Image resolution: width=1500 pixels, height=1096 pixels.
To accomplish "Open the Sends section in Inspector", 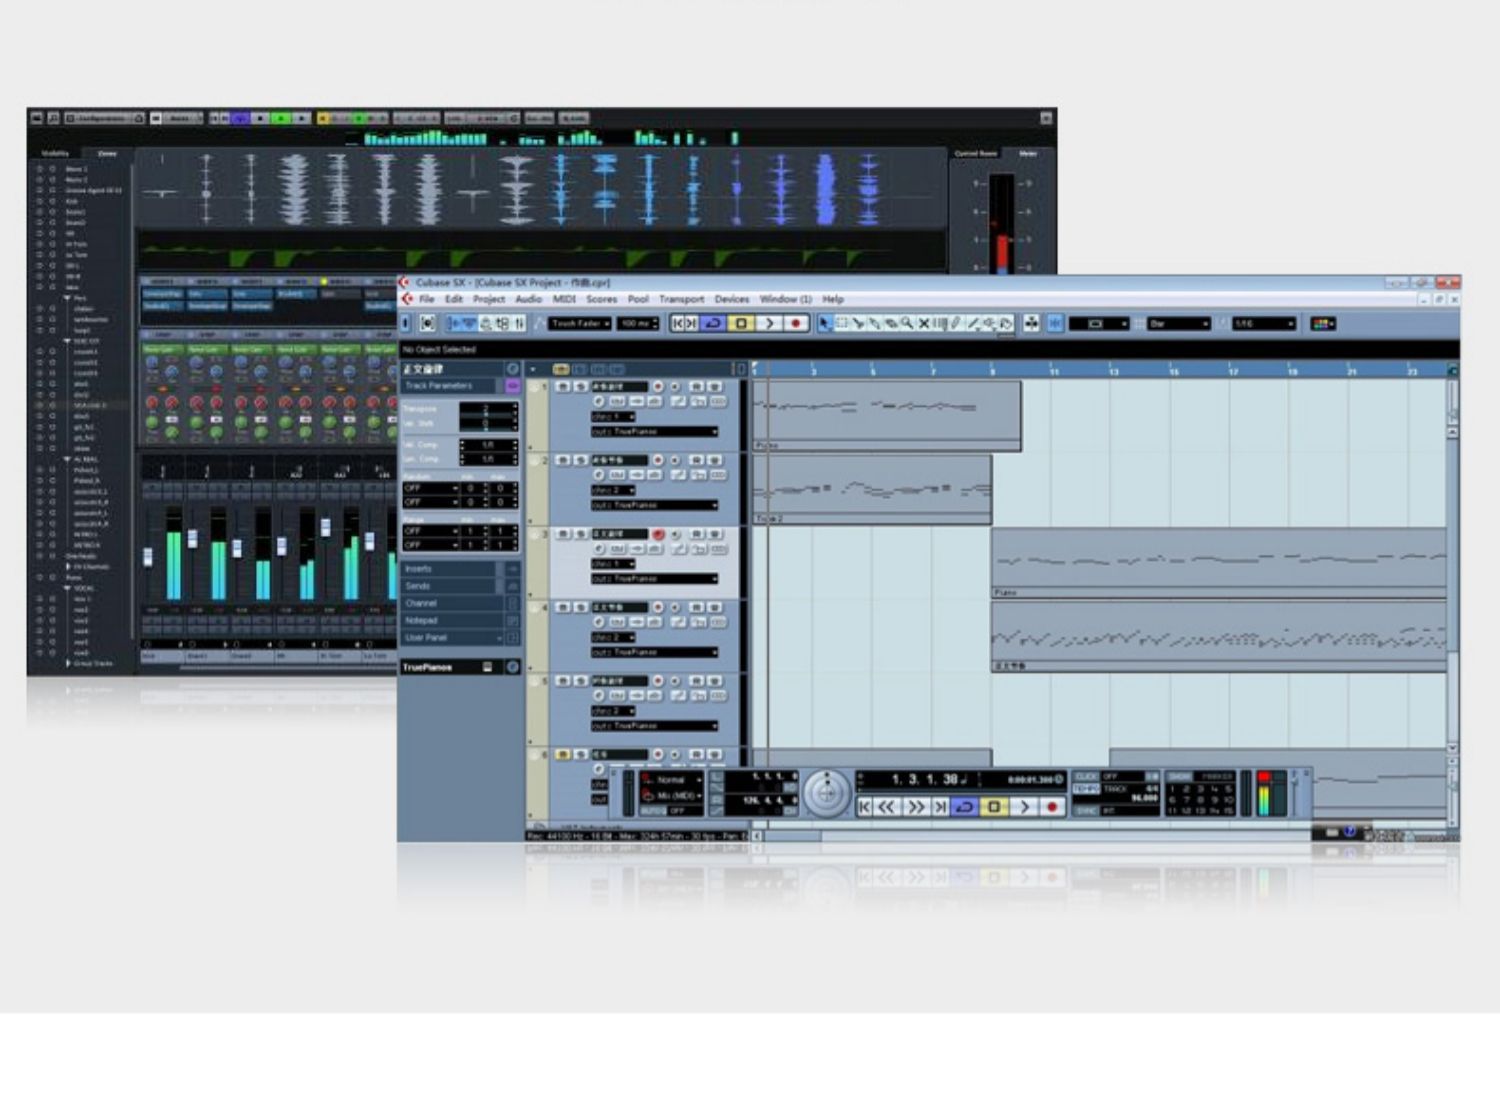I will pyautogui.click(x=450, y=586).
